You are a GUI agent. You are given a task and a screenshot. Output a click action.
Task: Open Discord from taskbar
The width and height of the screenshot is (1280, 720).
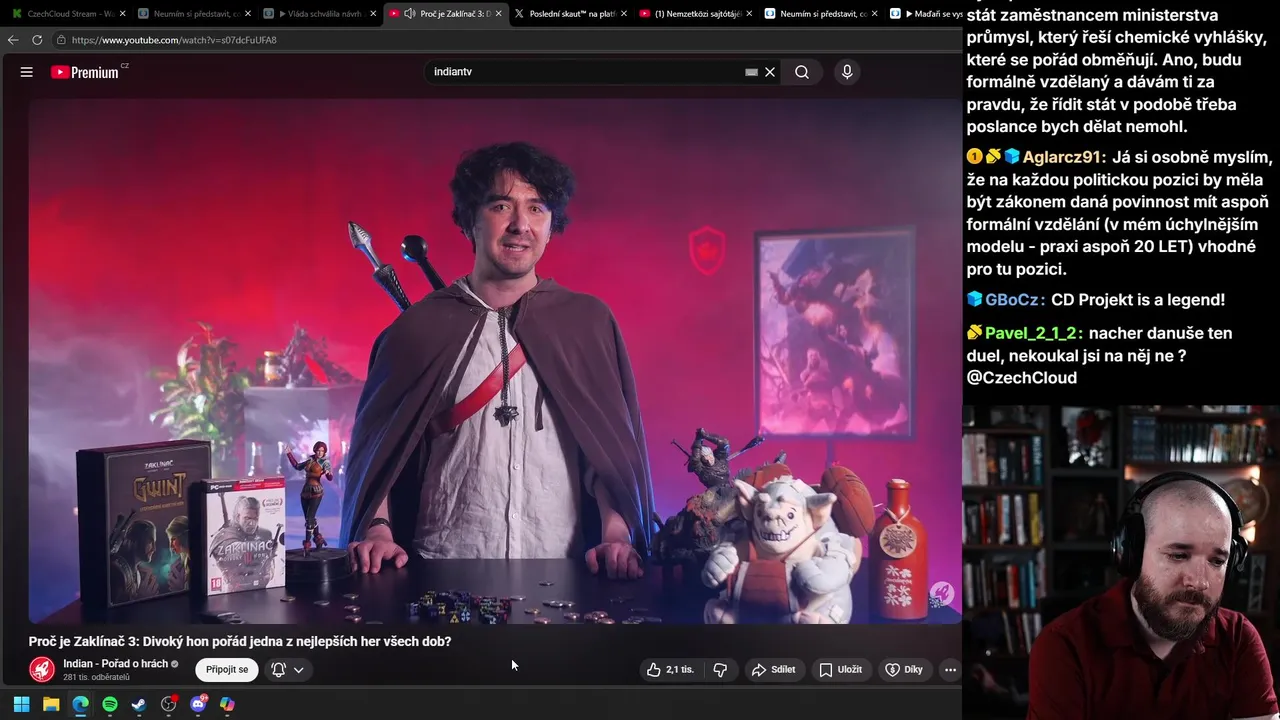[x=198, y=704]
